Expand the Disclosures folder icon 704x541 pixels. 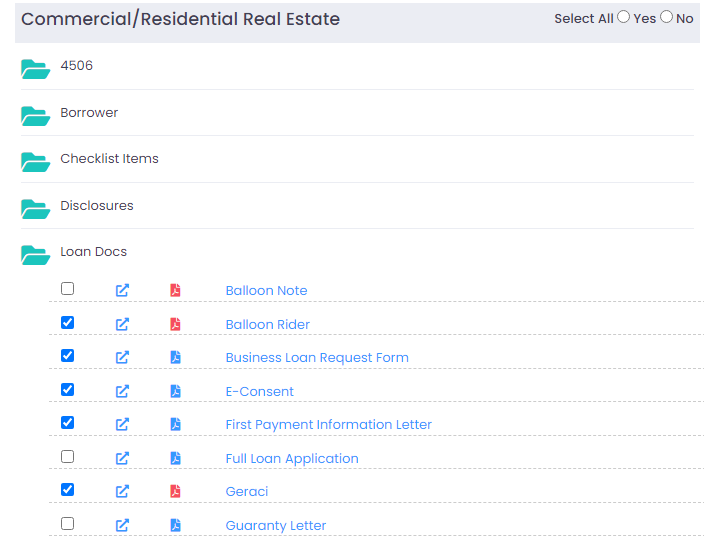(x=35, y=209)
